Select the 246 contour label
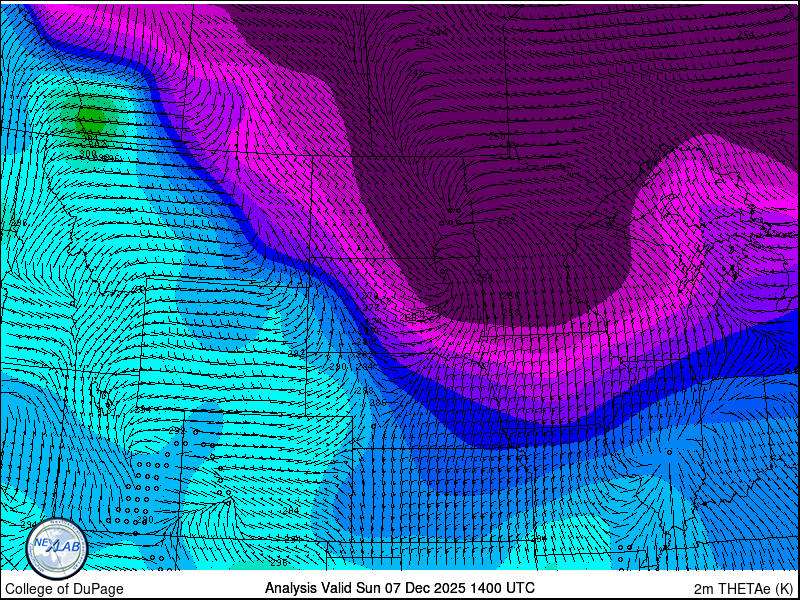The width and height of the screenshot is (800, 600). coord(422,42)
